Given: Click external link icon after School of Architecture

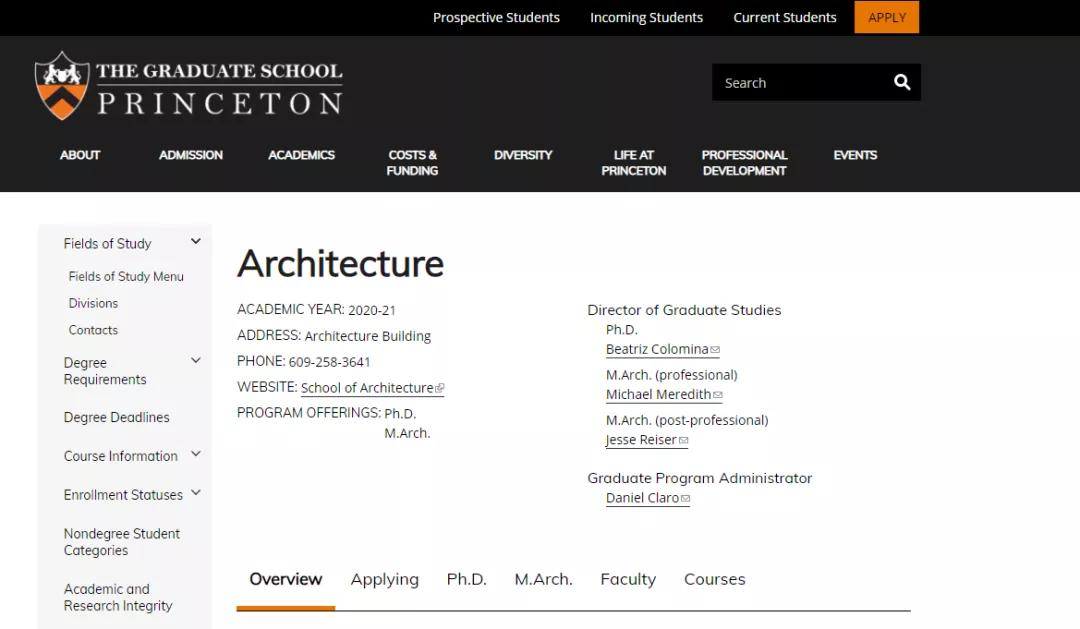Looking at the screenshot, I should [440, 388].
